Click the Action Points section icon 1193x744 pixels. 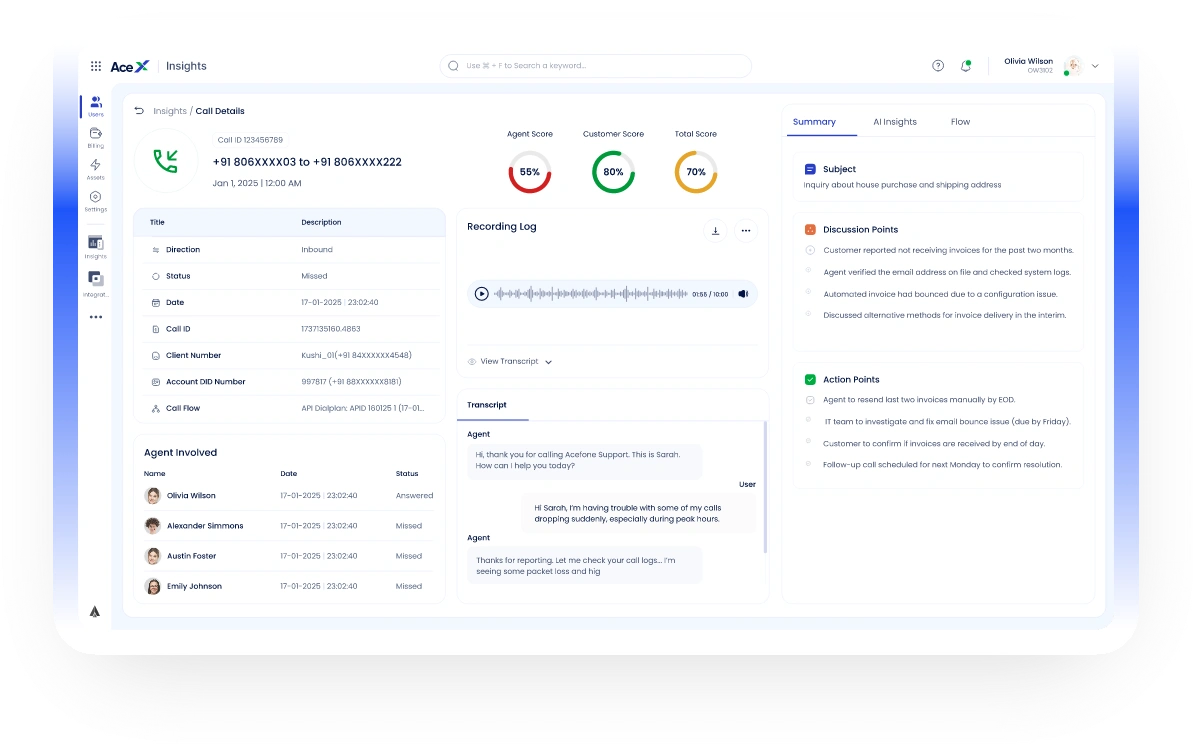tap(810, 380)
